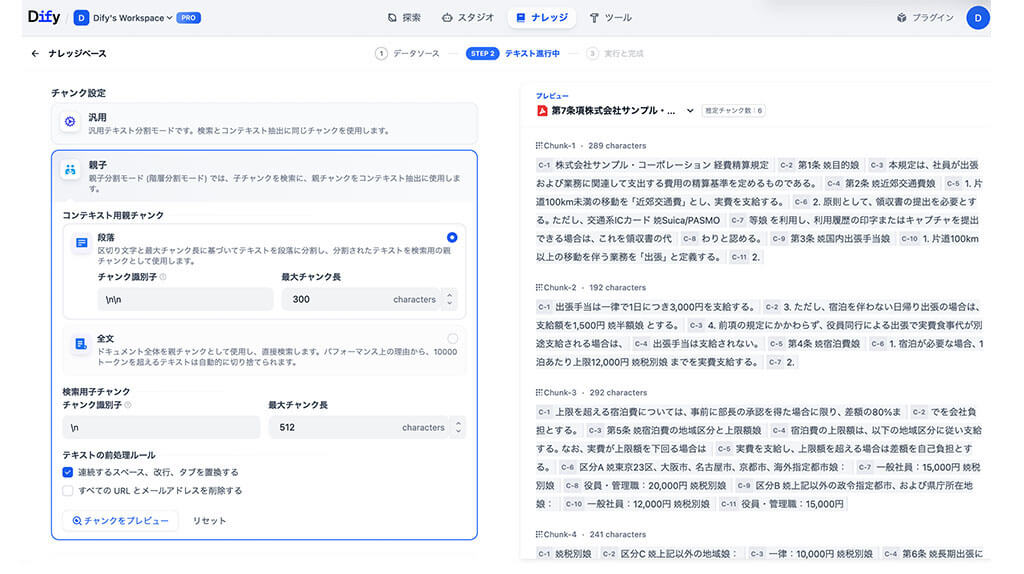Click the stepper on 300 characters field
Viewport: 1024px width, 574px height.
click(x=449, y=299)
